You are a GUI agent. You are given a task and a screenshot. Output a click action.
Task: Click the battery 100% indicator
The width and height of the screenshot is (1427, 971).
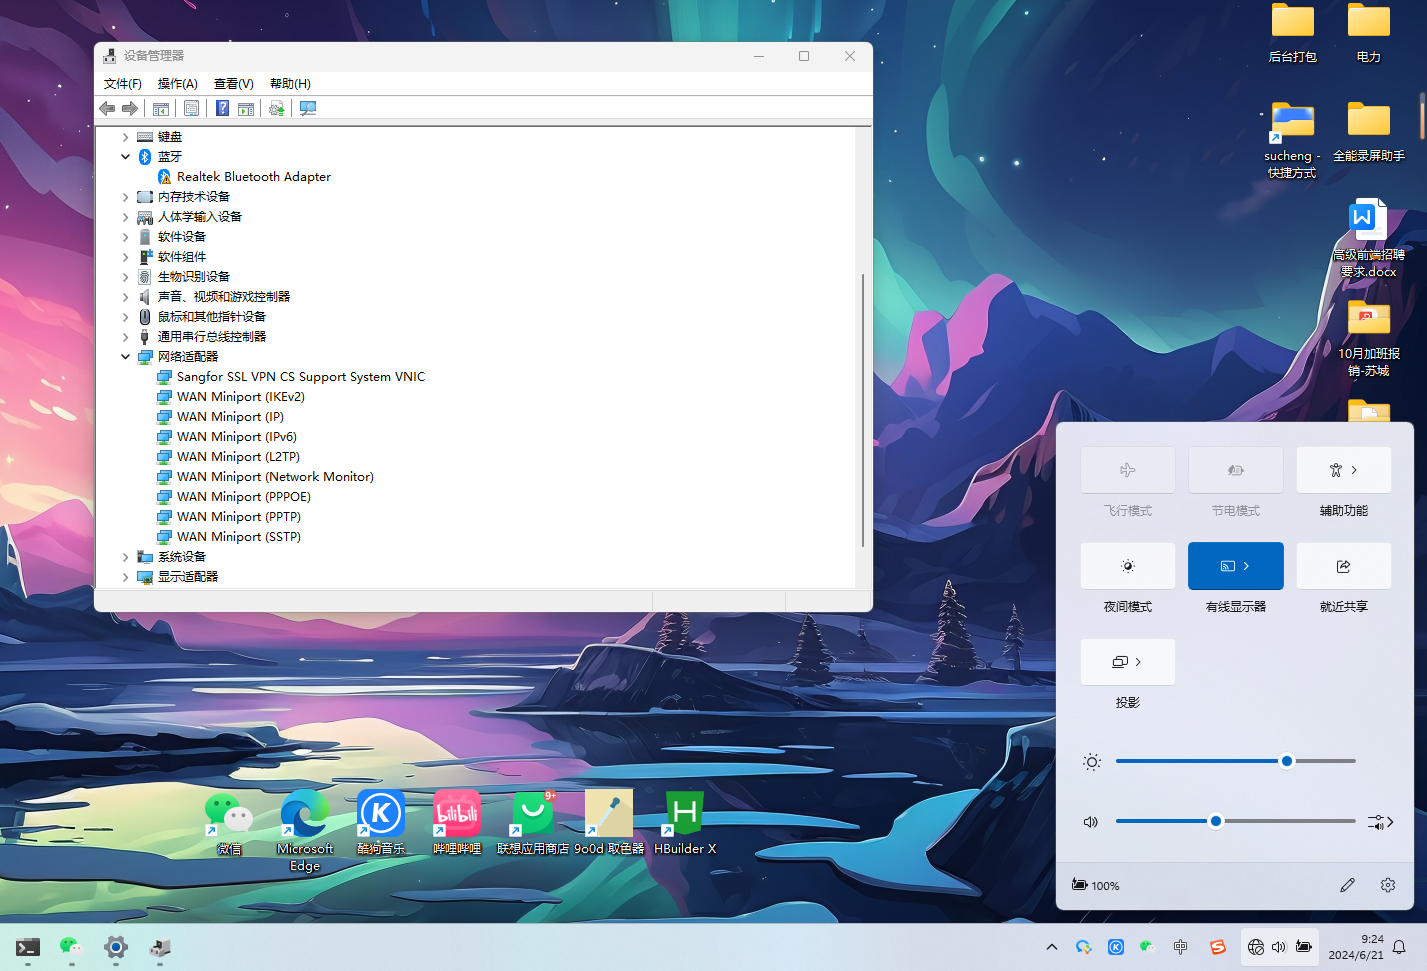coord(1096,885)
